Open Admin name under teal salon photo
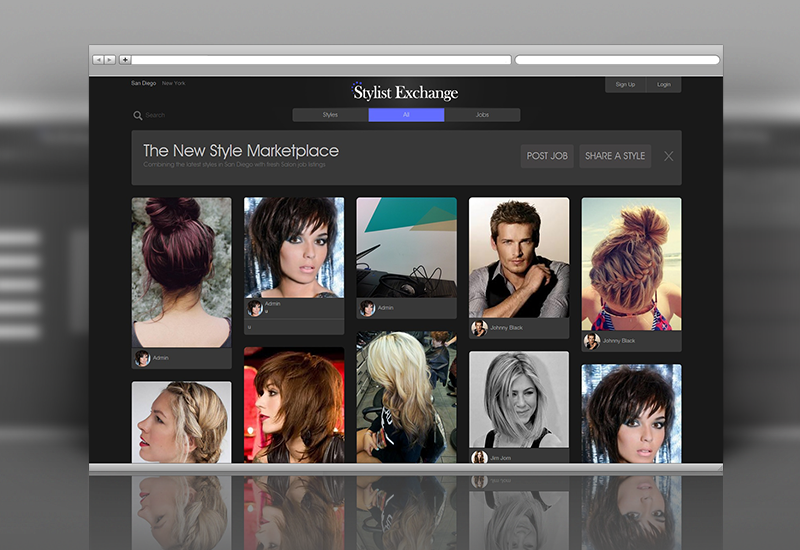The height and width of the screenshot is (550, 800). (386, 308)
